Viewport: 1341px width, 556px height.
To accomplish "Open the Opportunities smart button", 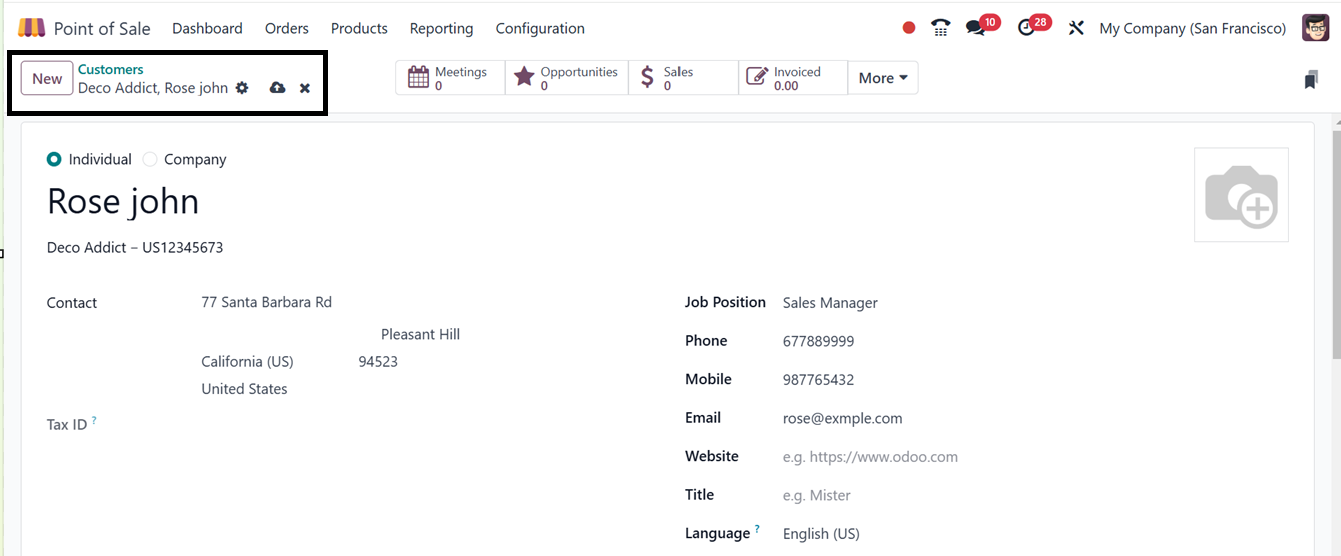I will click(x=567, y=78).
